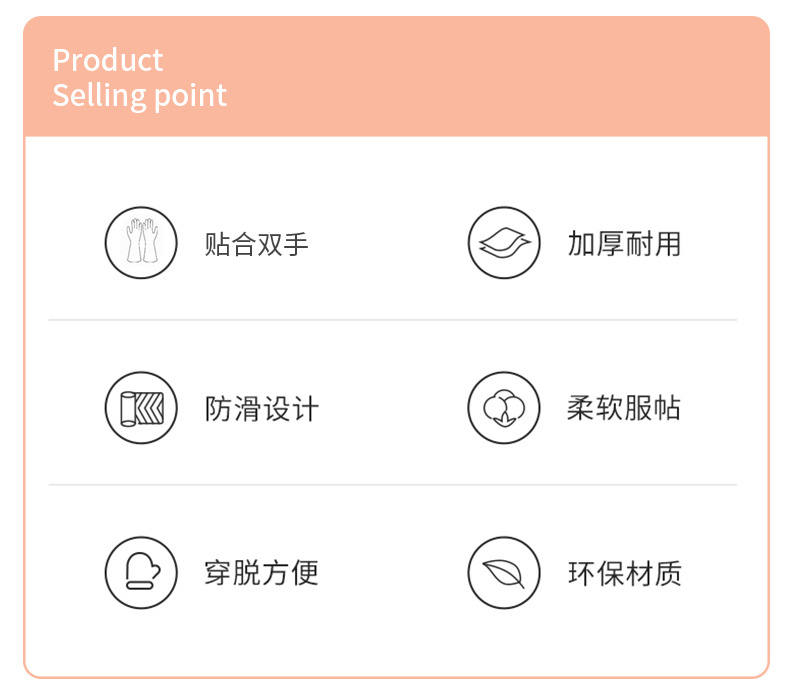Tap the 环保材质 feature text
790x700 pixels.
pos(624,574)
